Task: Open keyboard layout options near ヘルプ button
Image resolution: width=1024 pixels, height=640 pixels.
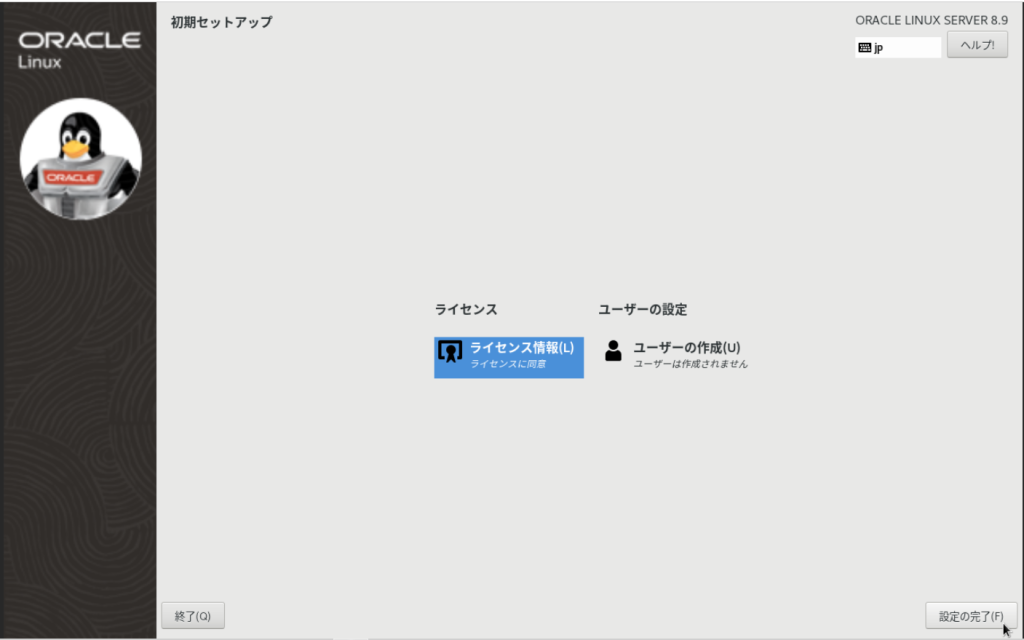Action: 897,45
